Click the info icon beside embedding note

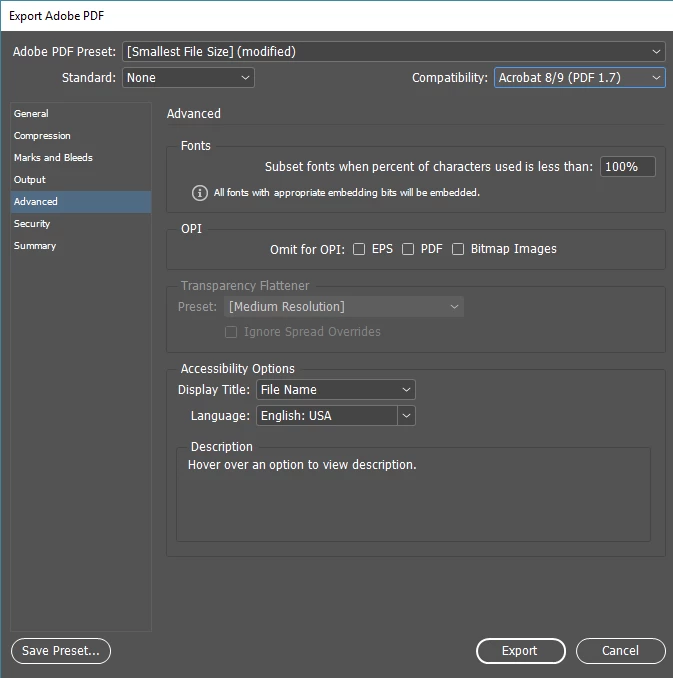[199, 193]
